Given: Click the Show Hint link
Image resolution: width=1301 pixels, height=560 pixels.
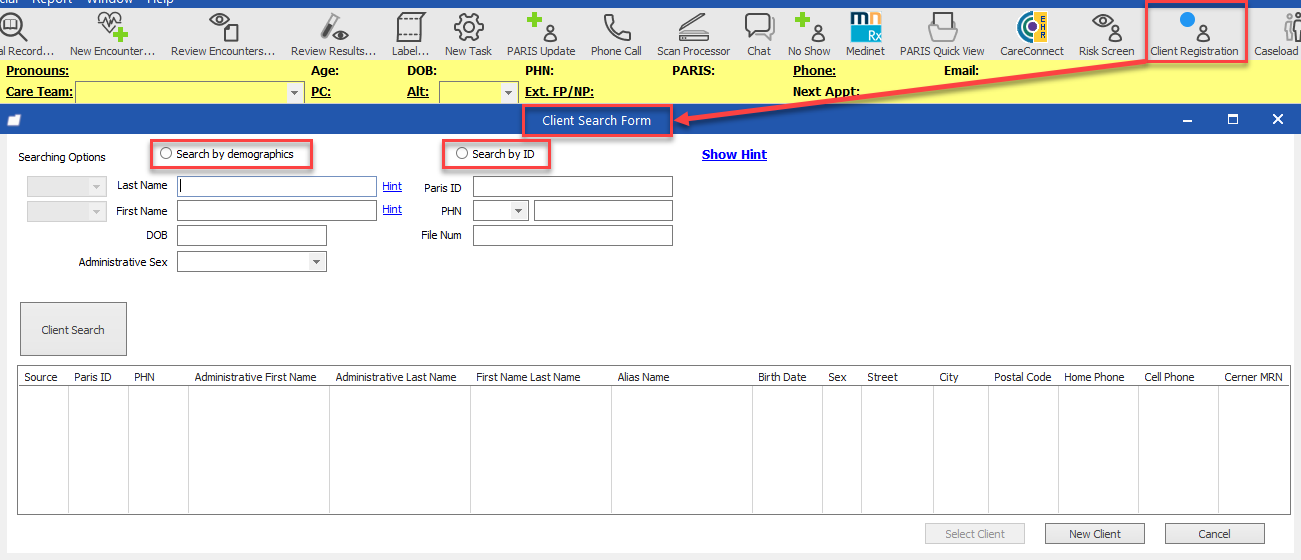Looking at the screenshot, I should tap(734, 155).
